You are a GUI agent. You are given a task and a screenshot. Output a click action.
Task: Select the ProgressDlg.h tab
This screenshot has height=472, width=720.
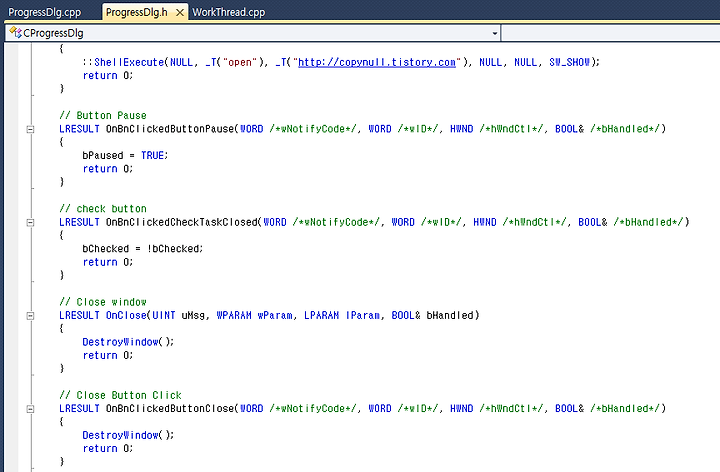pyautogui.click(x=136, y=12)
